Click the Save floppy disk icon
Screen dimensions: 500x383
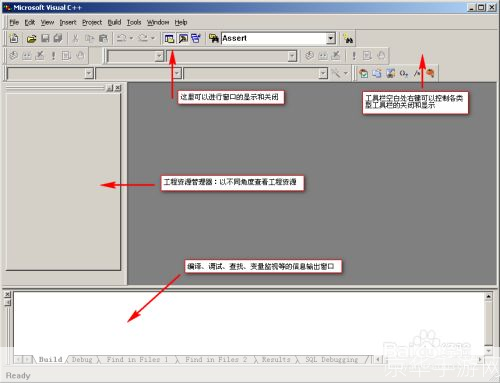[x=45, y=39]
